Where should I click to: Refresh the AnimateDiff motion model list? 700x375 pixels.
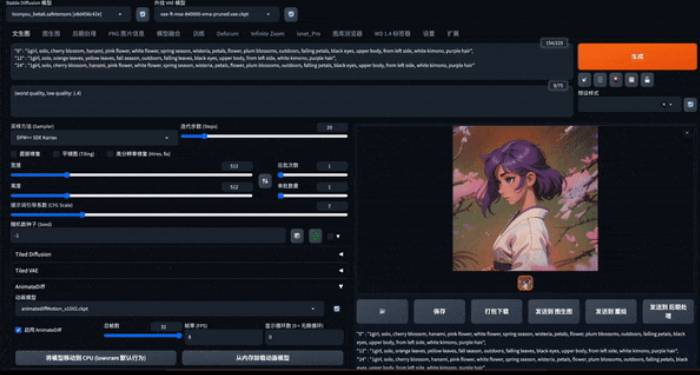[x=337, y=308]
